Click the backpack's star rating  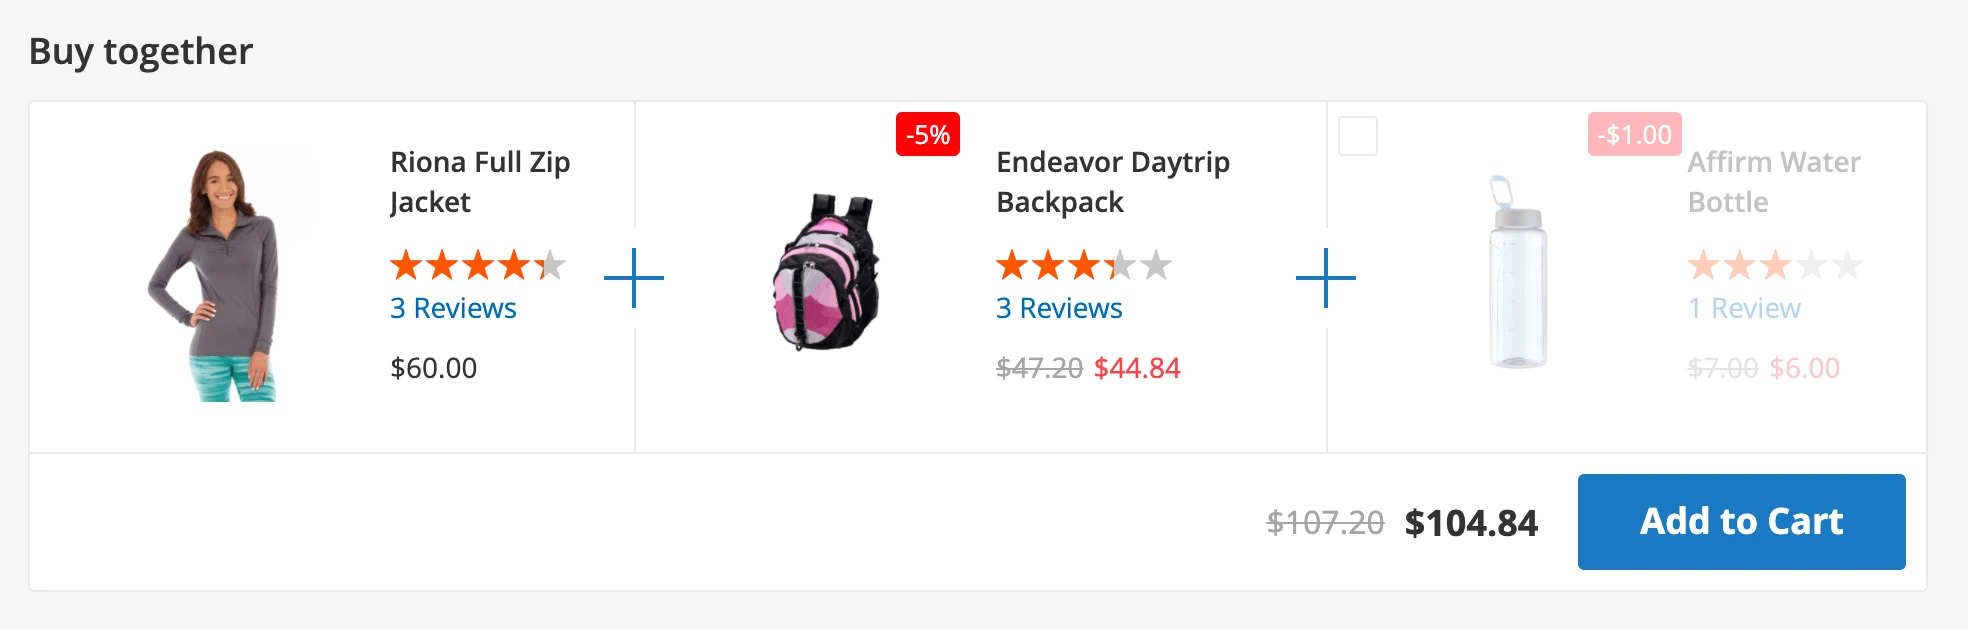point(1078,267)
